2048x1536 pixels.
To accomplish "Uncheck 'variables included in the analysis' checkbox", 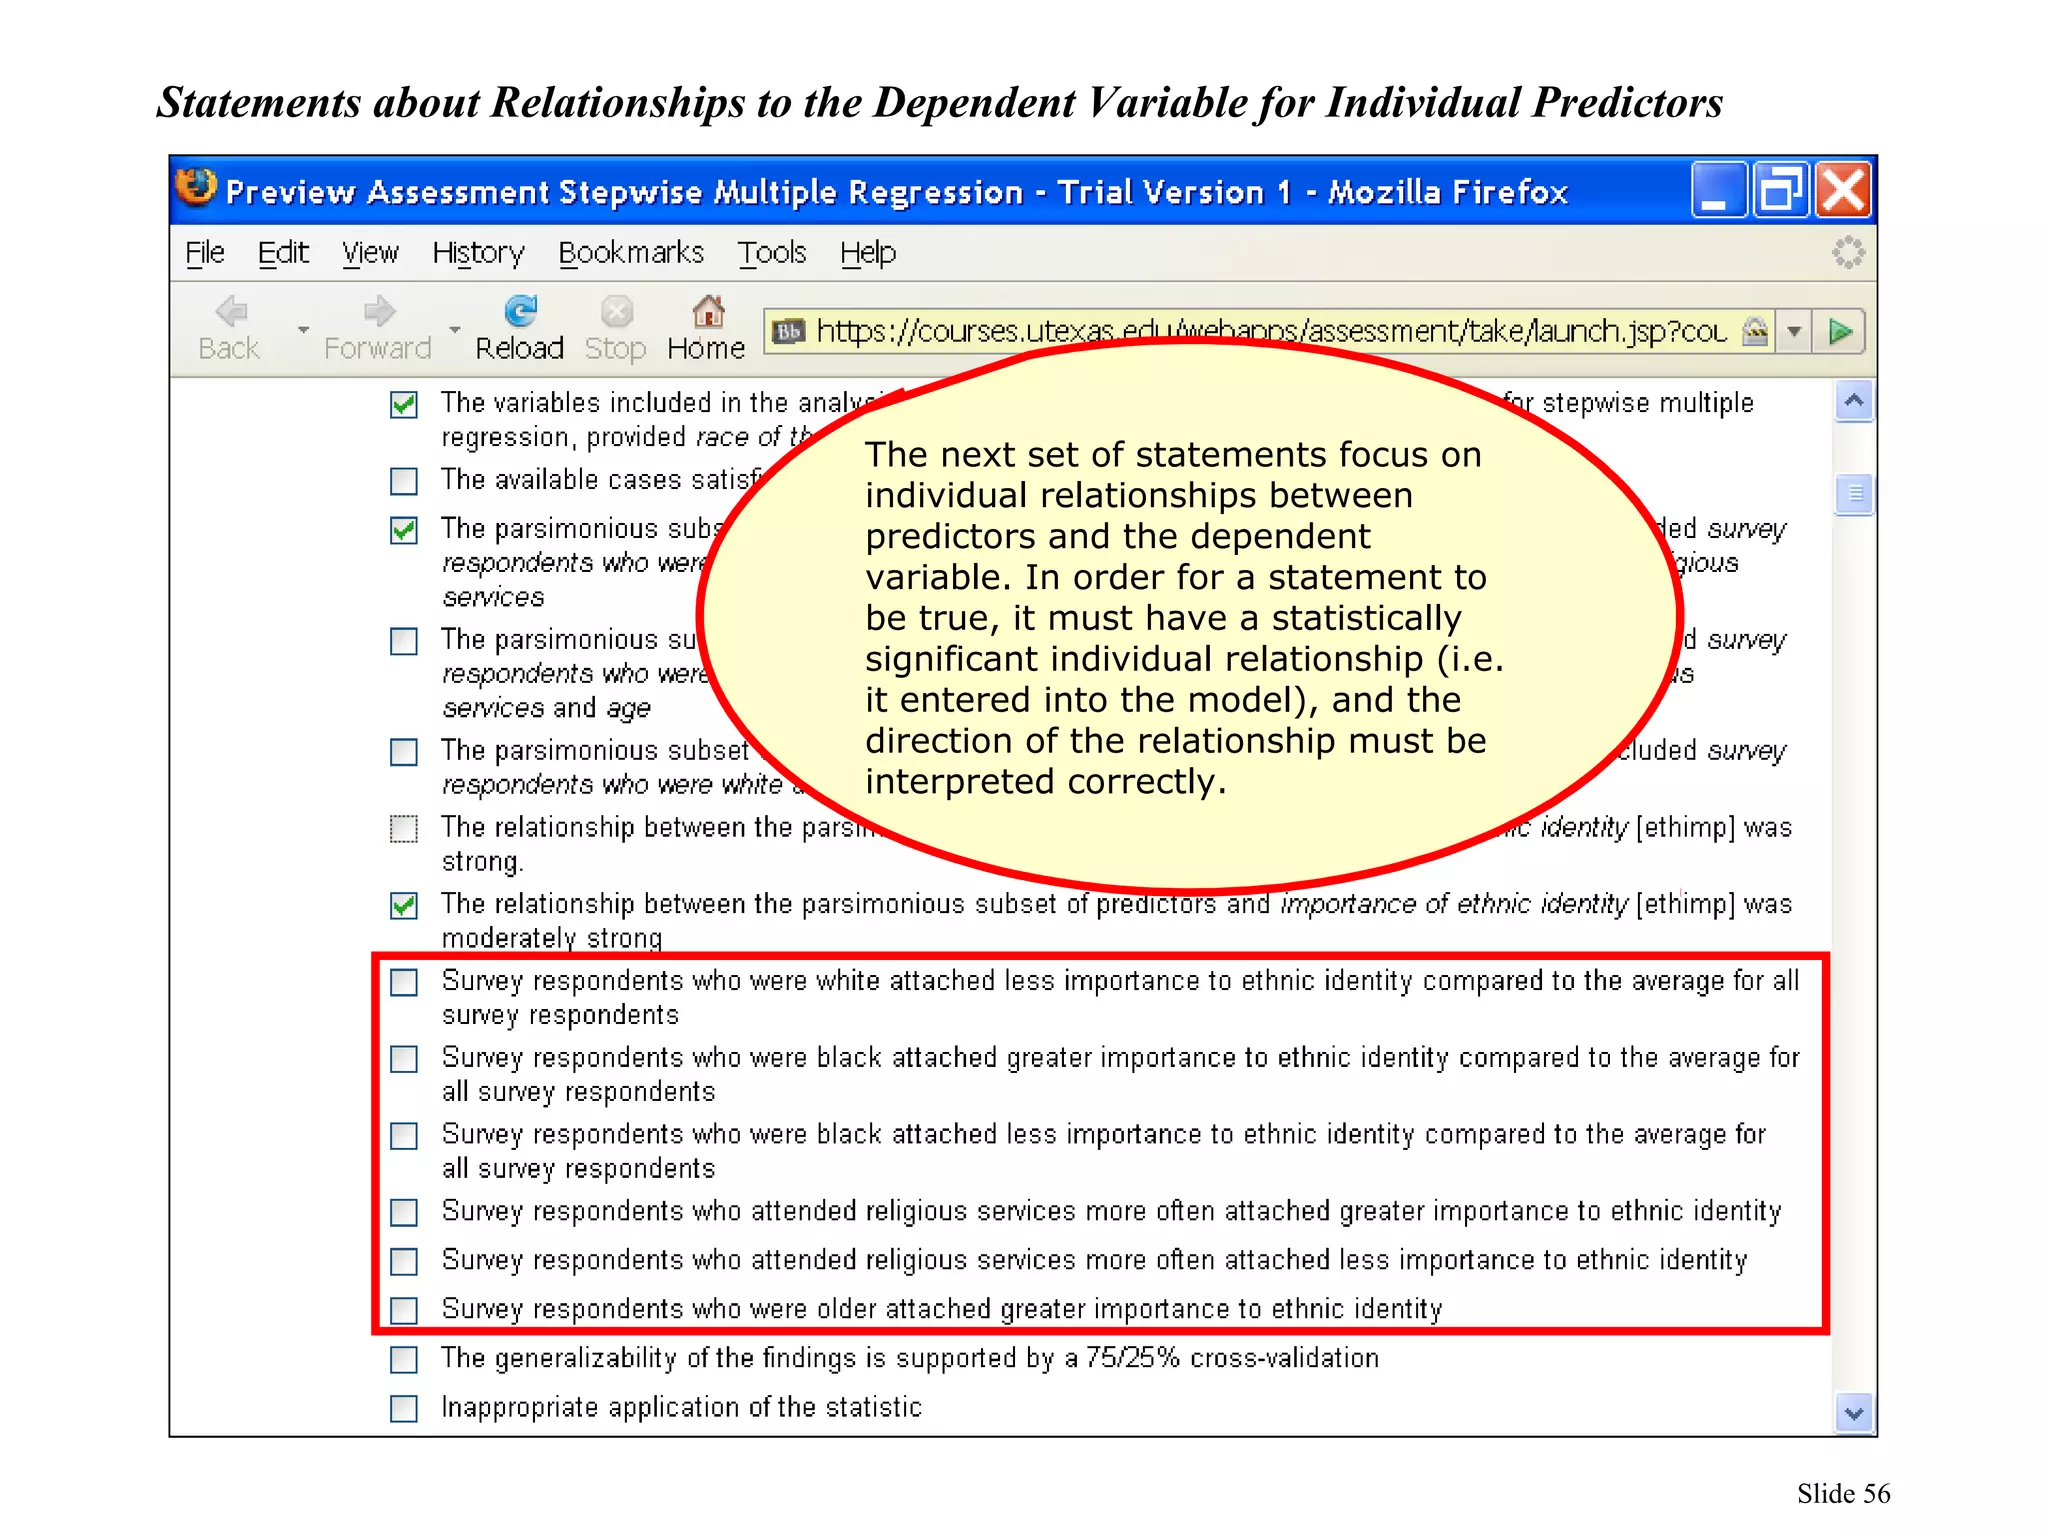I will pos(404,405).
